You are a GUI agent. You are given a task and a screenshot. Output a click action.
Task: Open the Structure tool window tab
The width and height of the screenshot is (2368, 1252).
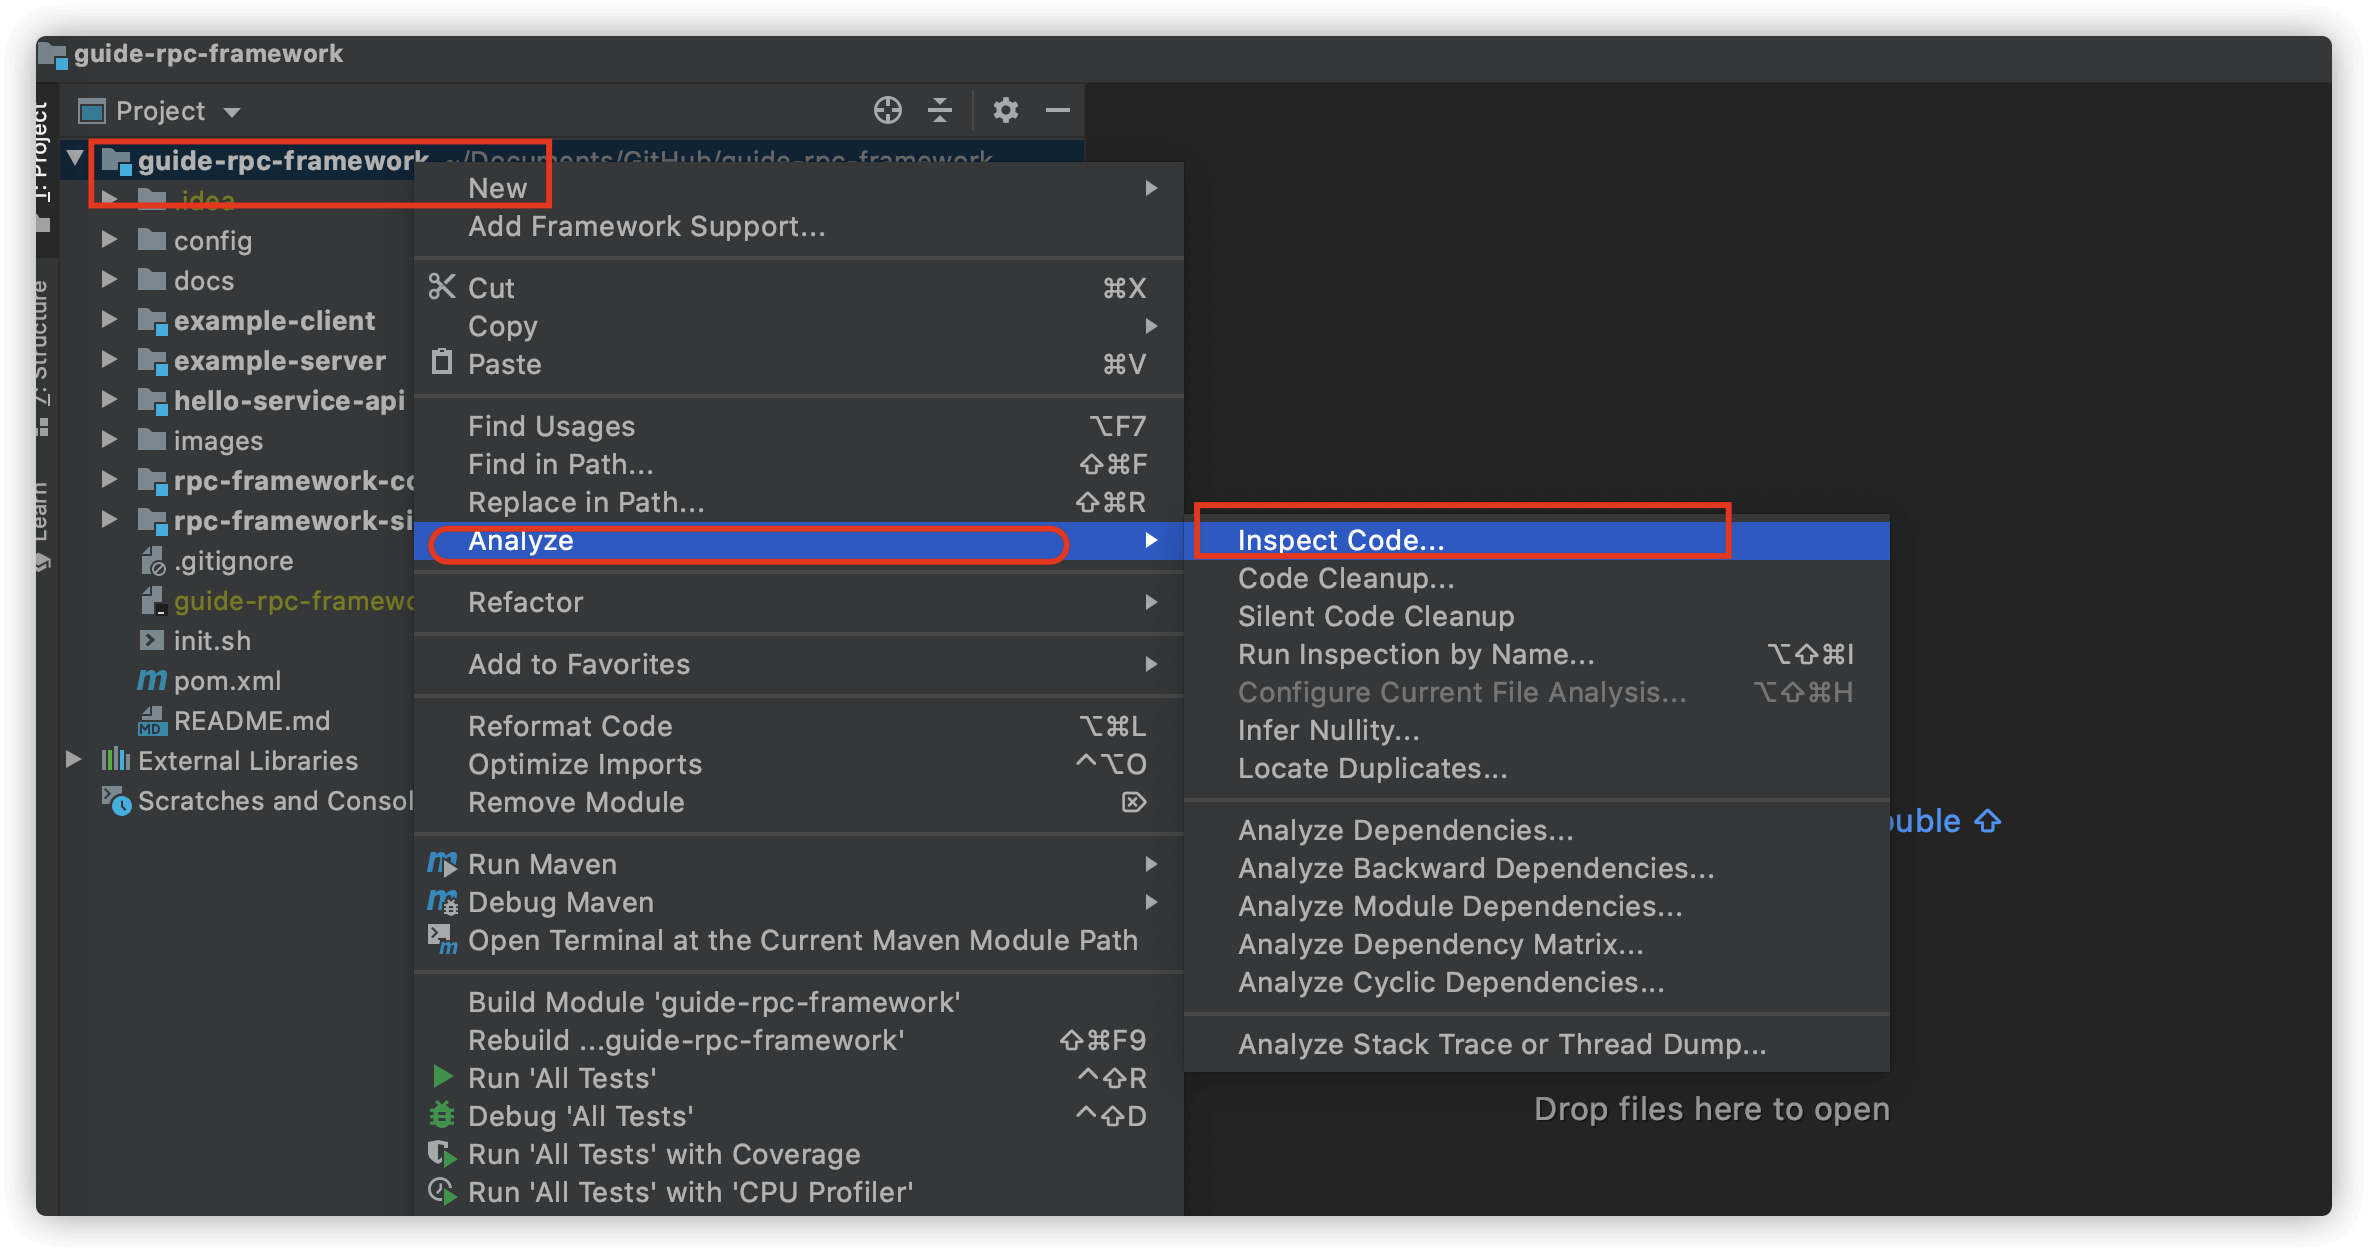42,350
